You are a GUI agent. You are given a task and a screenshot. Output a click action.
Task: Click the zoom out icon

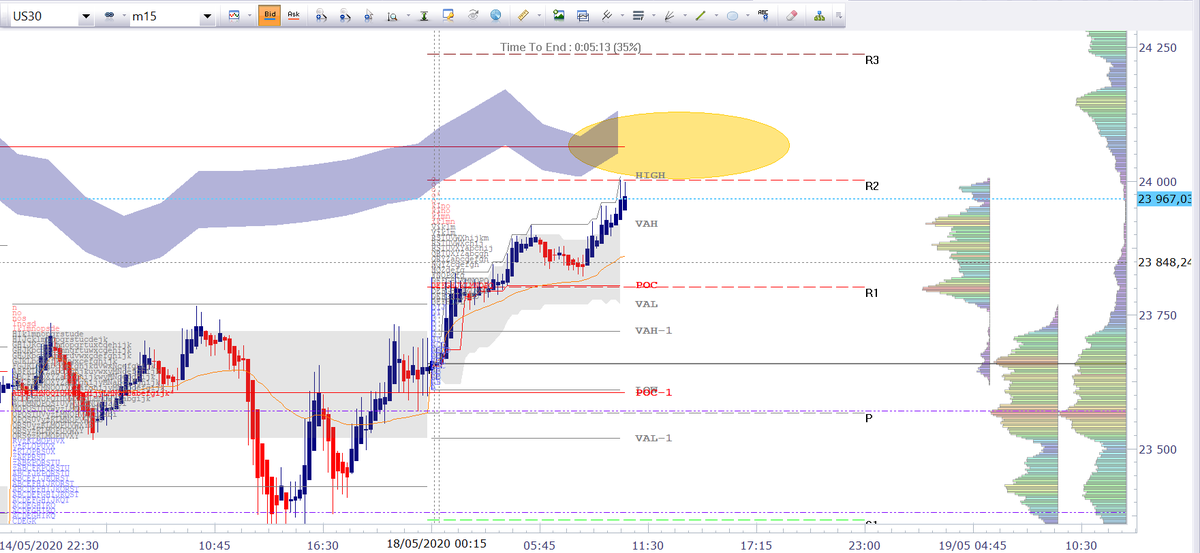[x=345, y=15]
